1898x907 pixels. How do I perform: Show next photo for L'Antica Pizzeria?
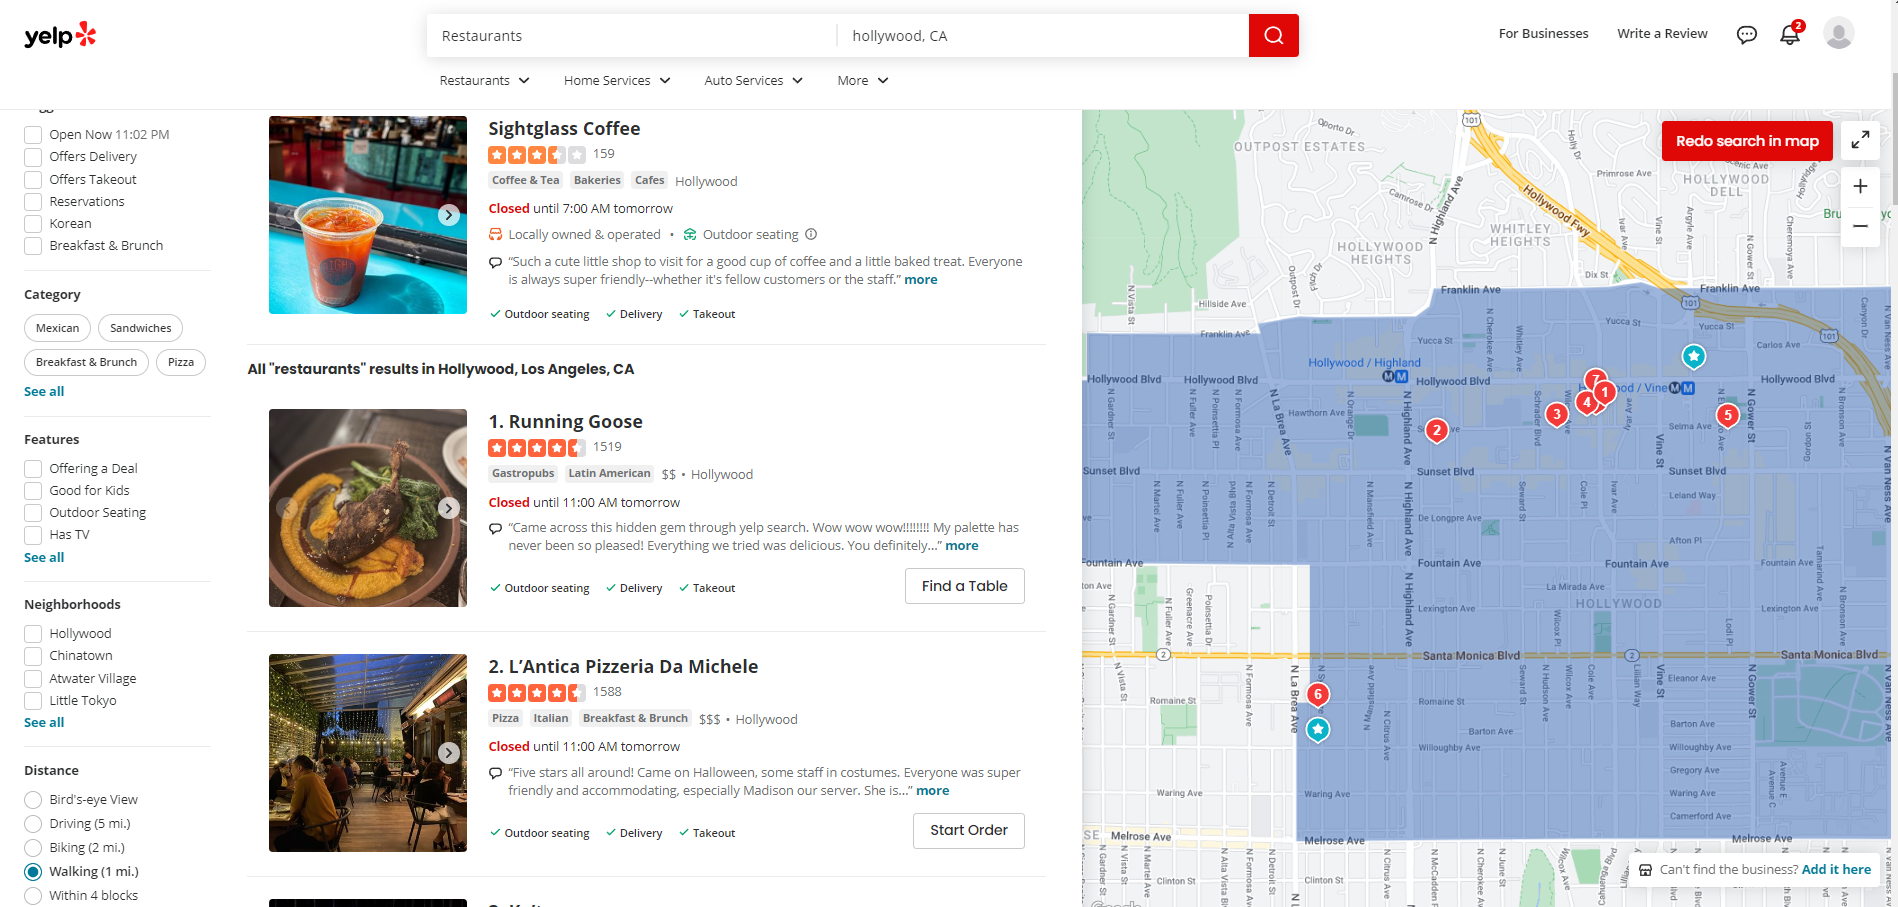click(x=449, y=753)
